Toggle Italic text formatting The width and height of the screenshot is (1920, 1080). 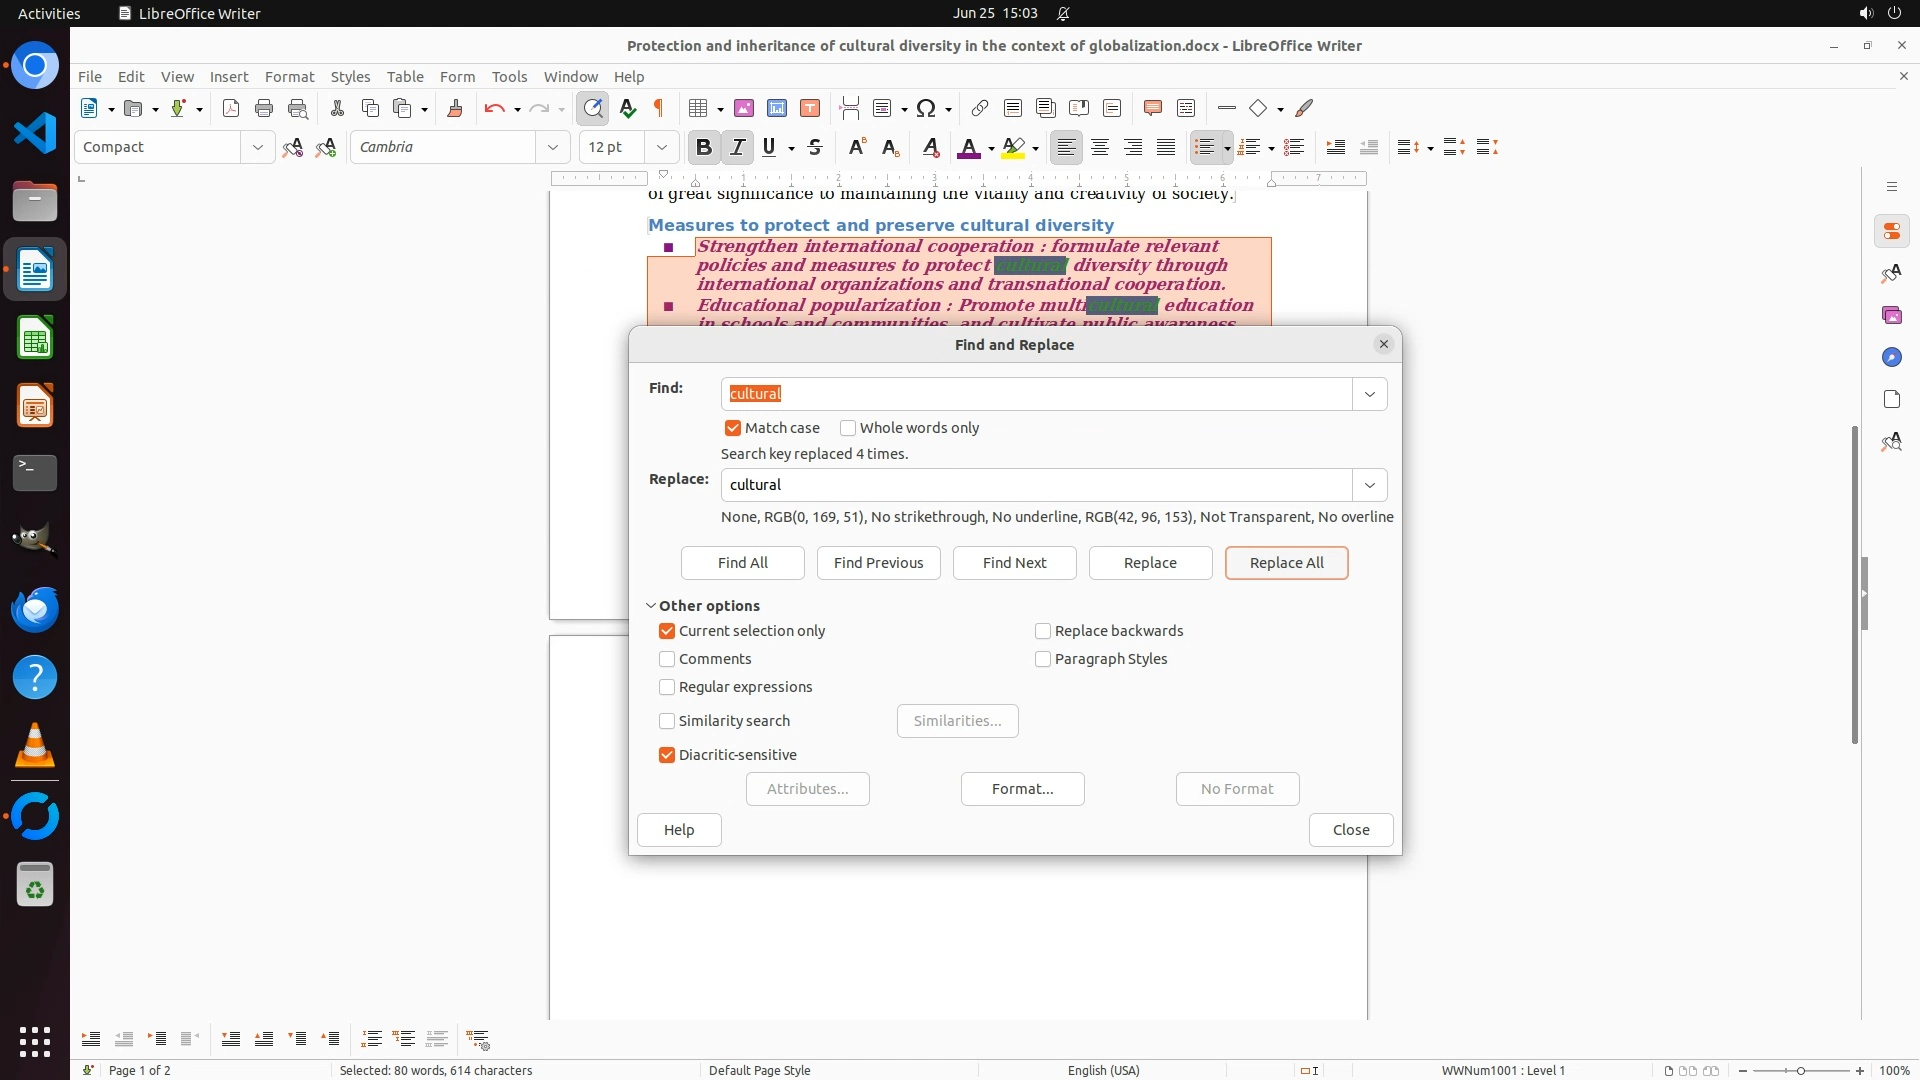coord(737,147)
